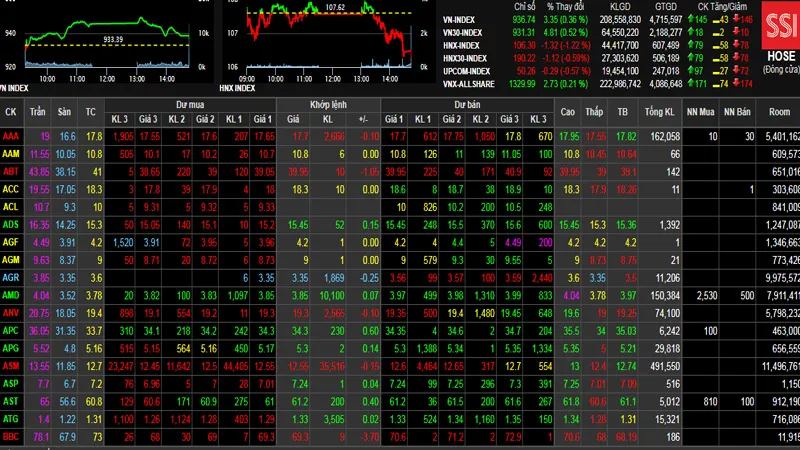Viewport: 800px width, 450px height.
Task: Sort by the Thấp column header
Action: [x=594, y=112]
